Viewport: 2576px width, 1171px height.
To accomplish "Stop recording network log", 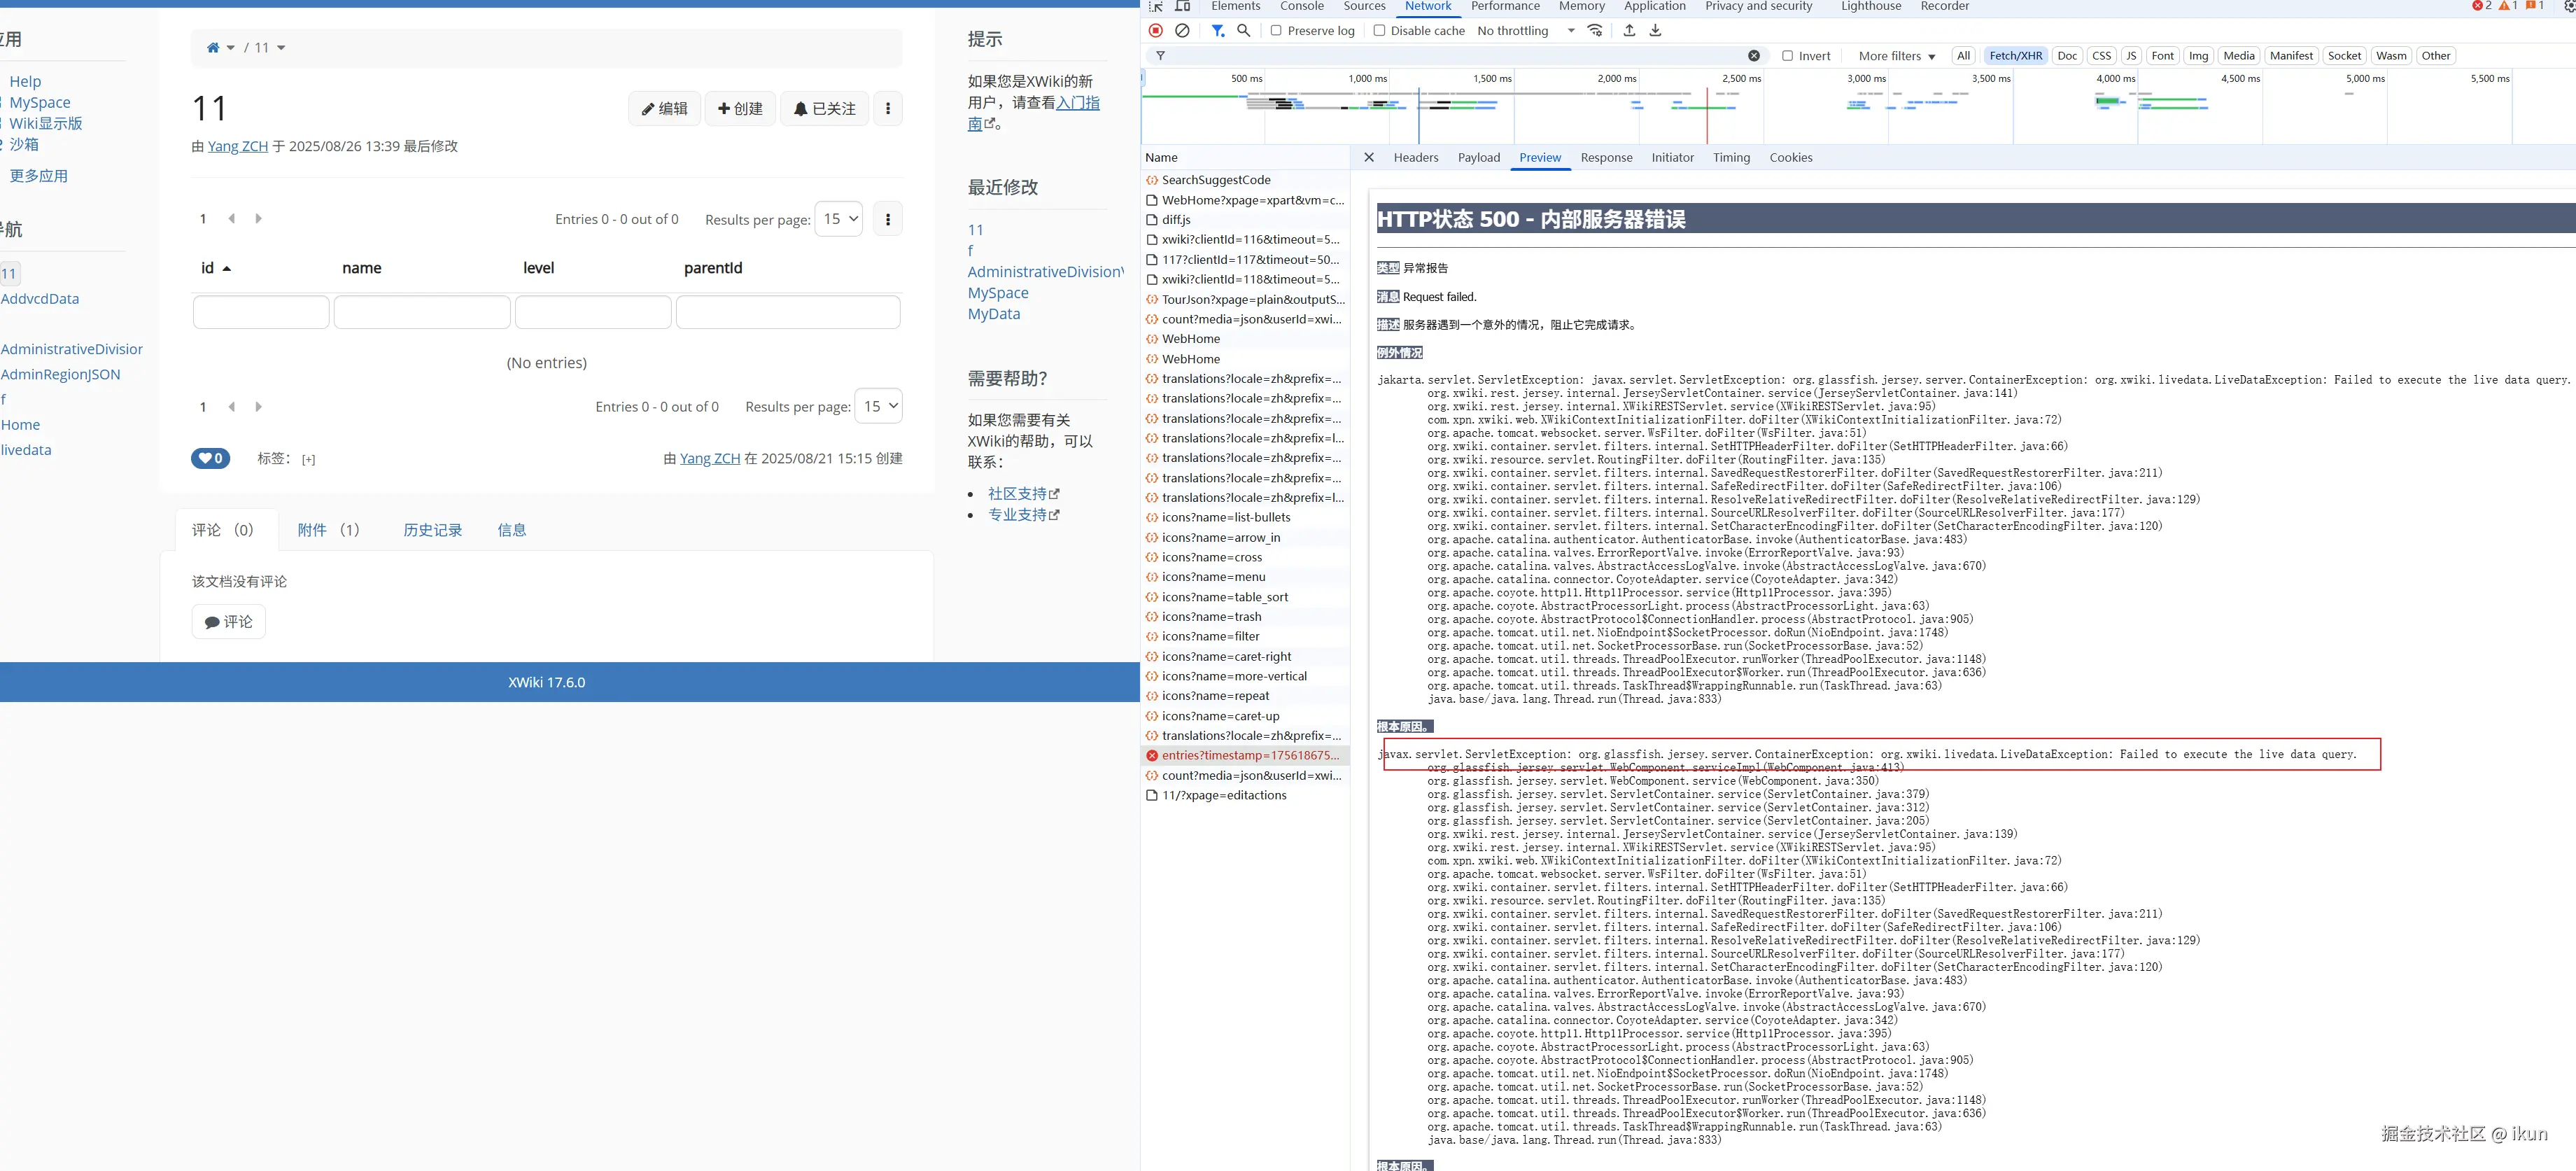I will point(1156,31).
